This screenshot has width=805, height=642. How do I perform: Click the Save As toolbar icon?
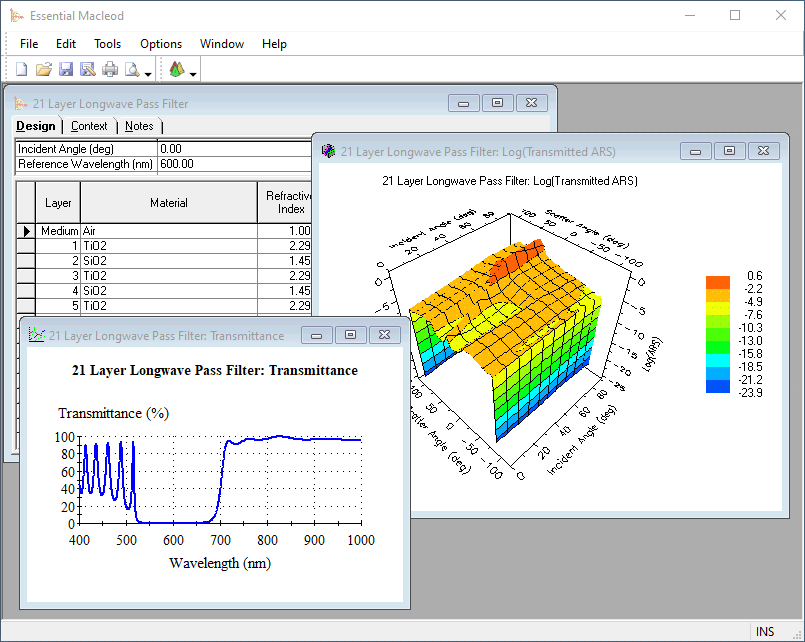click(x=88, y=69)
